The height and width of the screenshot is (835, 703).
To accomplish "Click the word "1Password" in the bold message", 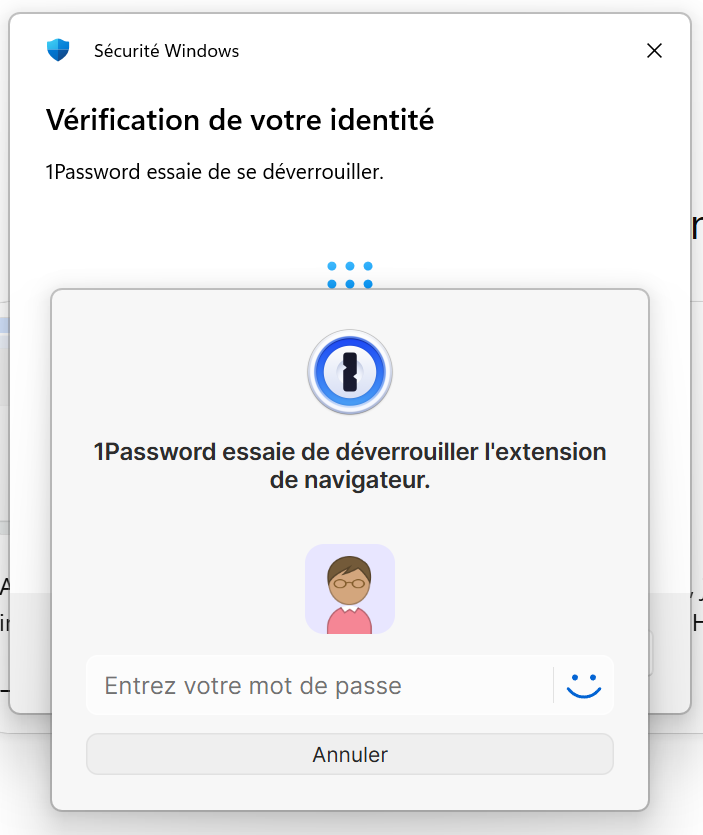I will 155,452.
